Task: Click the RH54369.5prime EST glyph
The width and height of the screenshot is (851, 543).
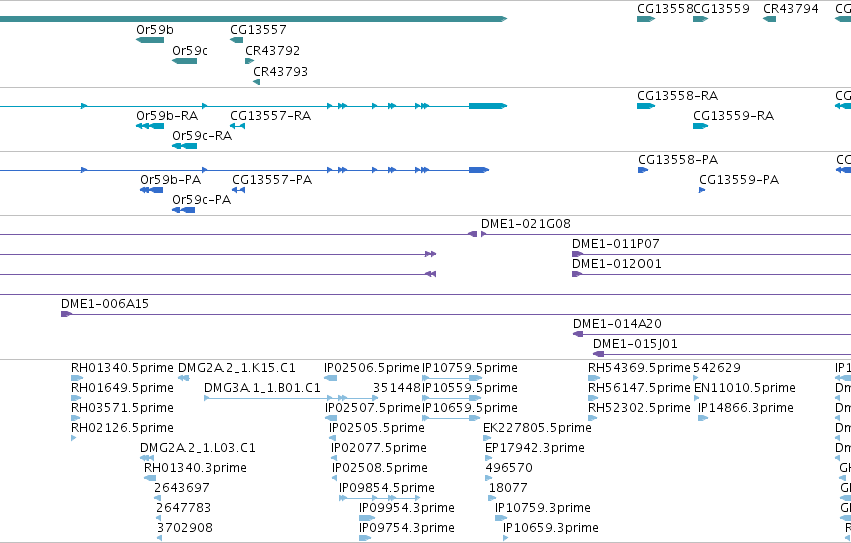Action: [594, 378]
